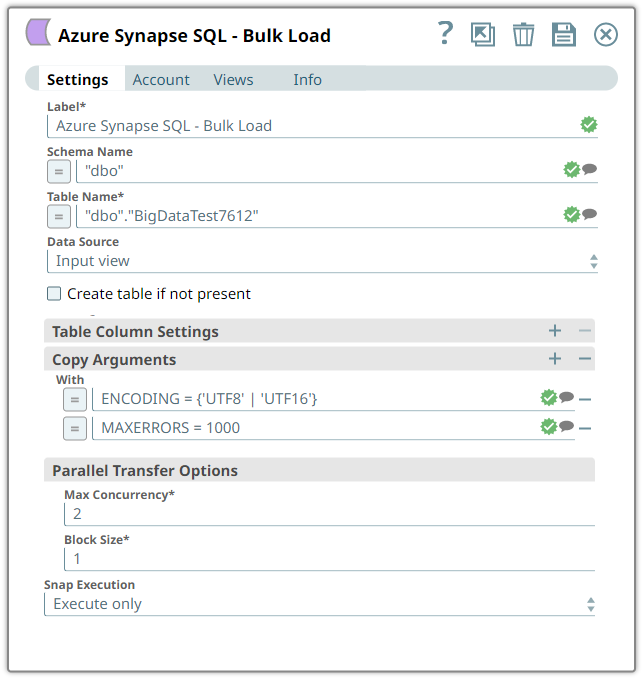Viewport: 643px width, 681px height.
Task: Click validation checkmark on MAXERRORS row
Action: point(548,426)
